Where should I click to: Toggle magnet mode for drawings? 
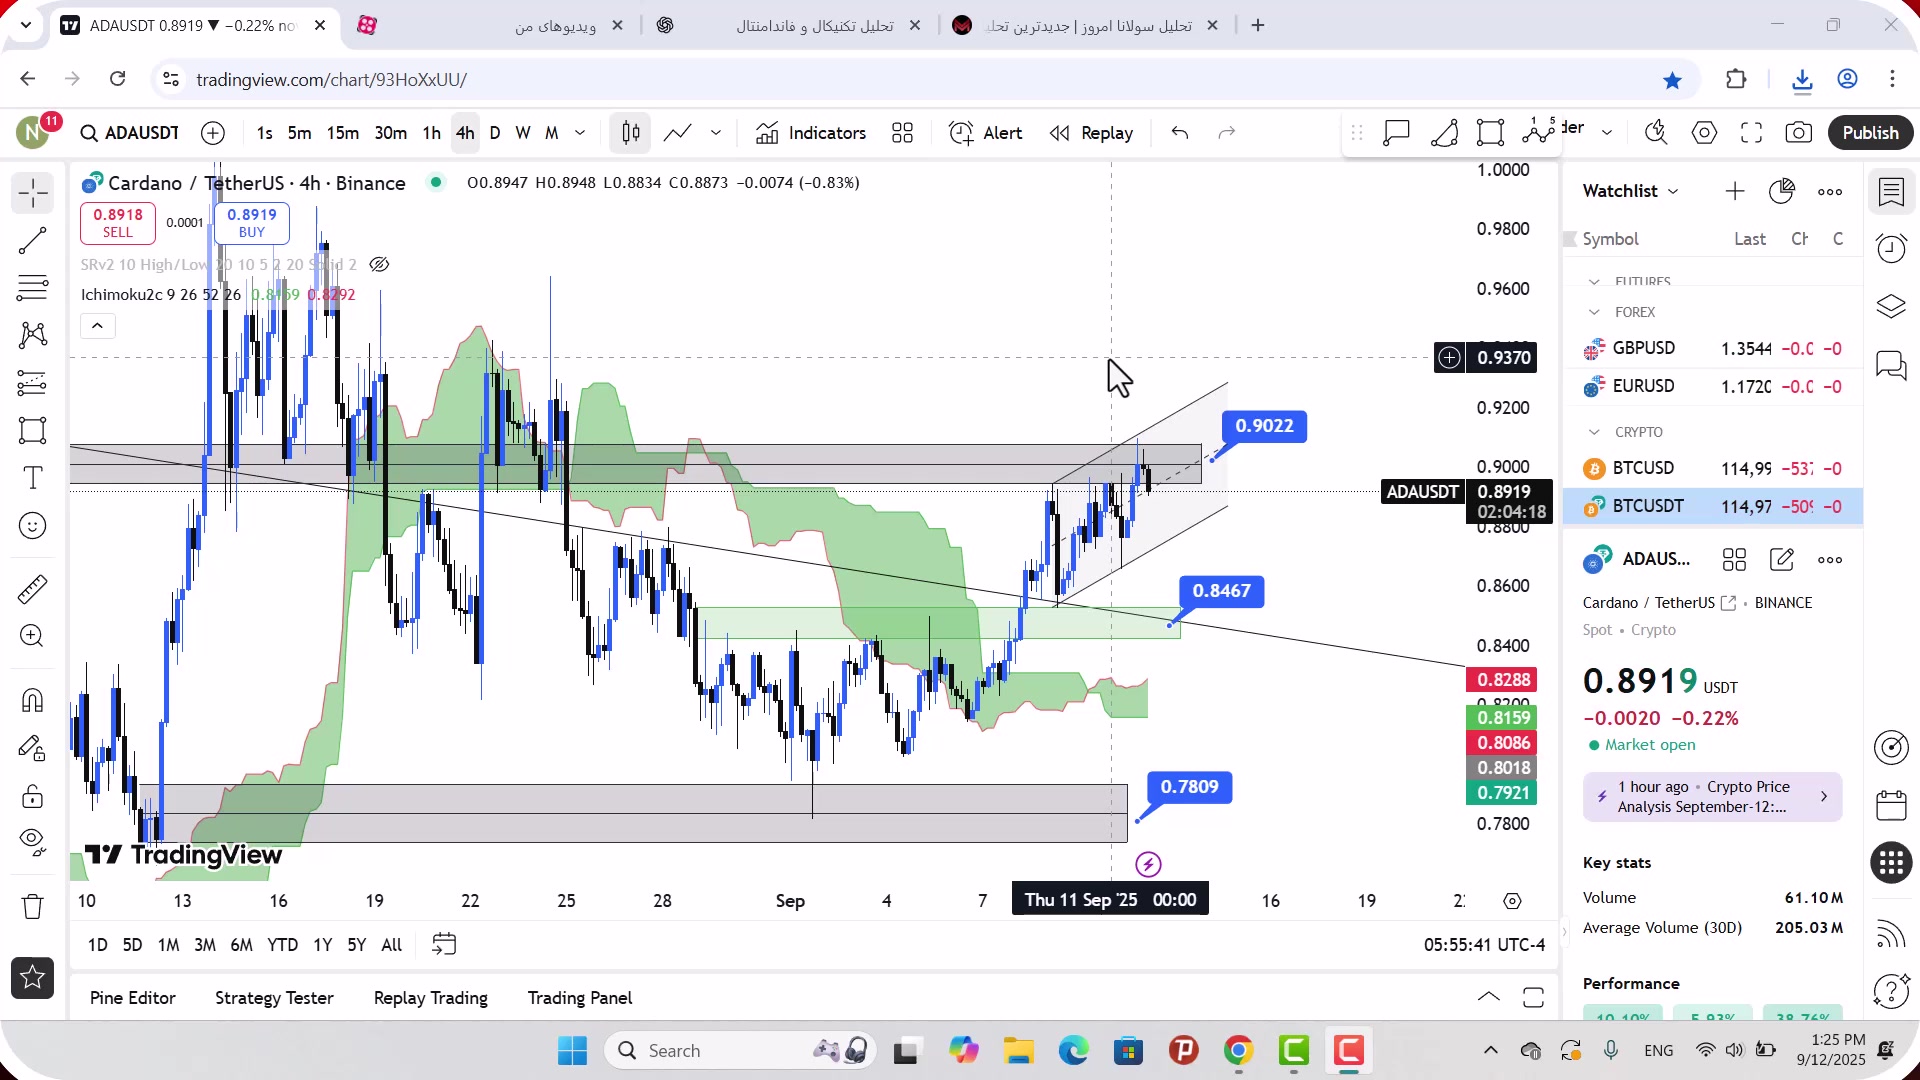(33, 700)
